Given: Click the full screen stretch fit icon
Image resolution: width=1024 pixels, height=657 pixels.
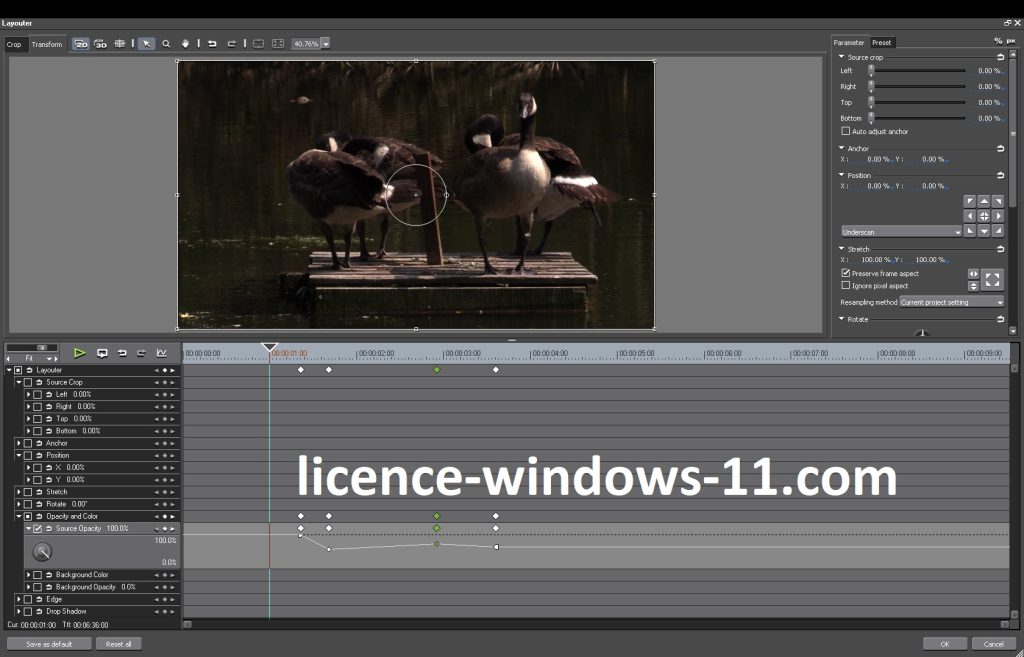Looking at the screenshot, I should (992, 279).
